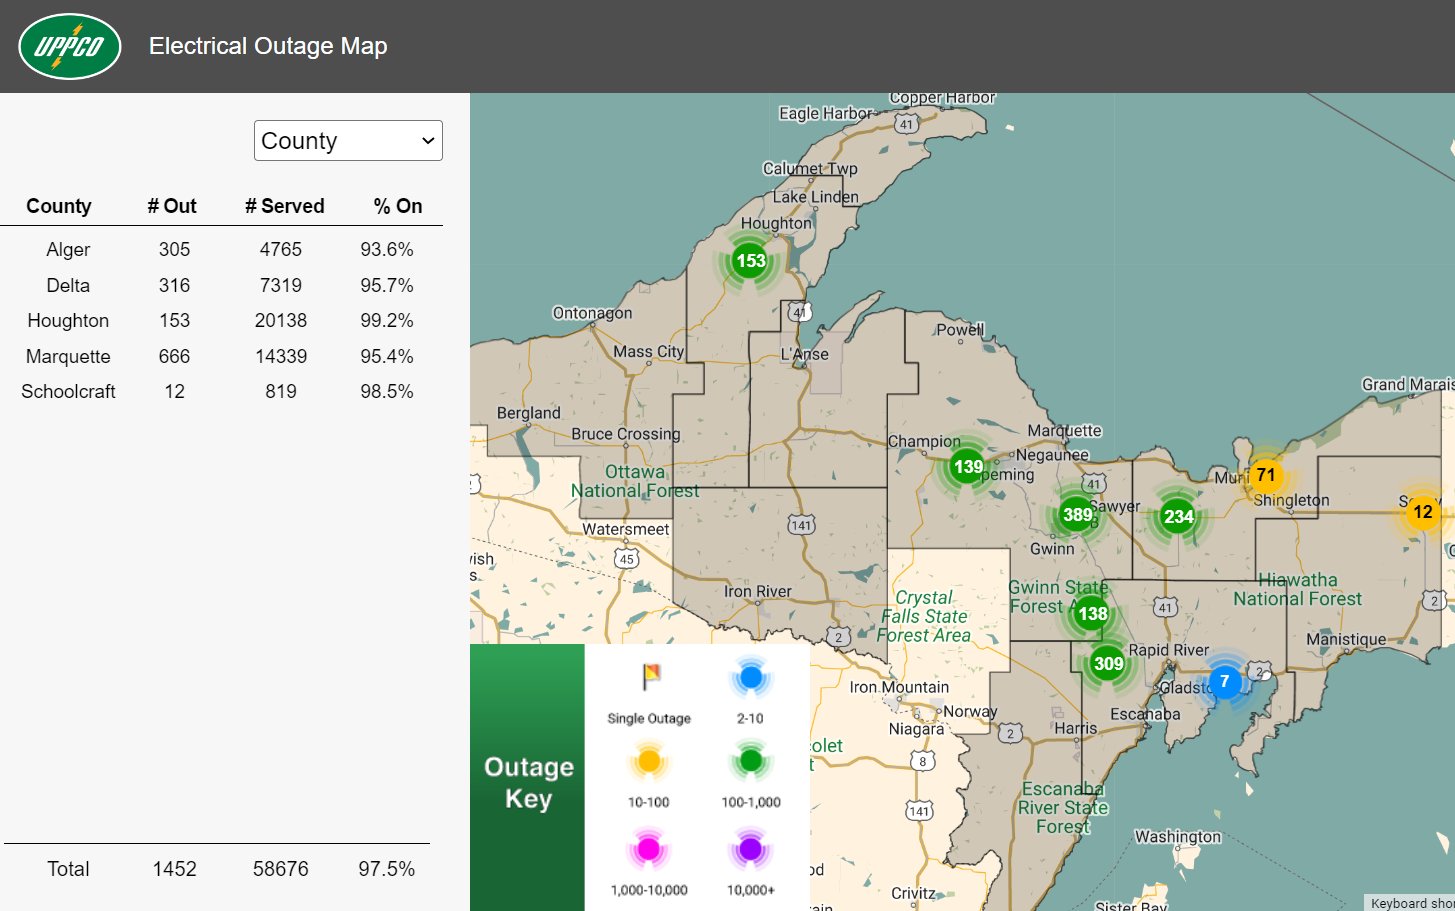Click the # Out column header

coord(172,206)
